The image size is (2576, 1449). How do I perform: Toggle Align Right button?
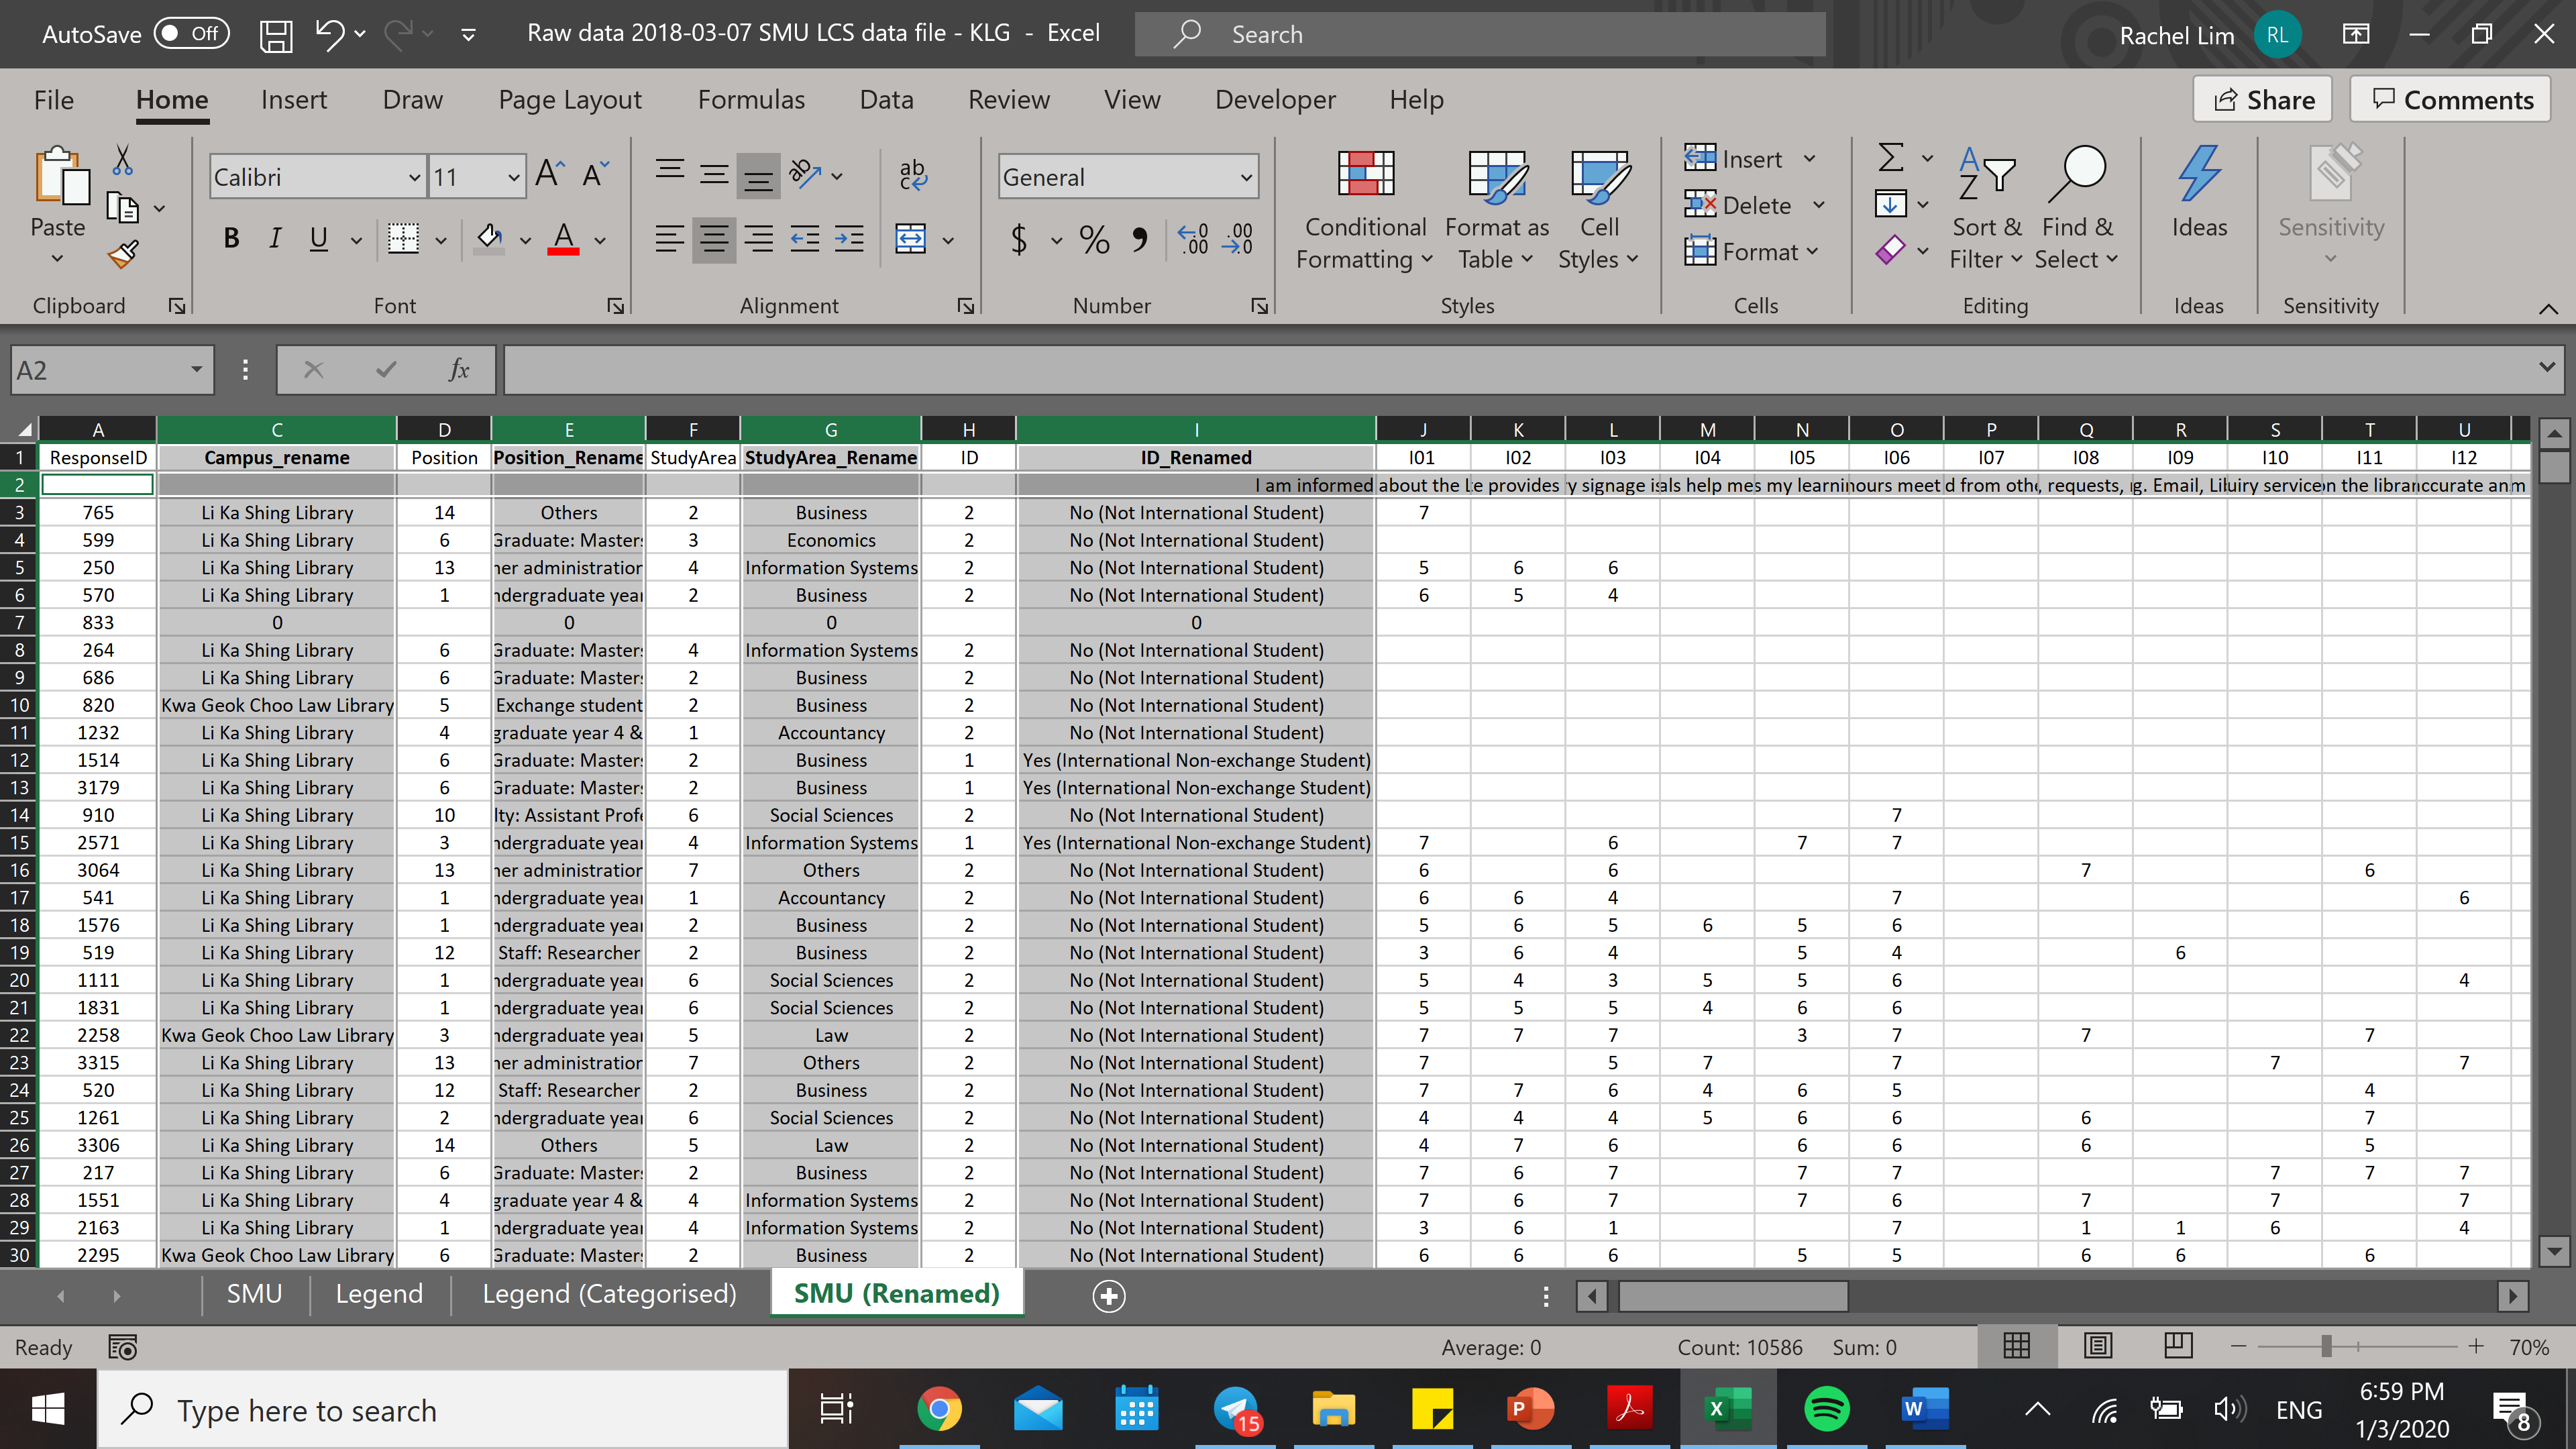click(759, 239)
